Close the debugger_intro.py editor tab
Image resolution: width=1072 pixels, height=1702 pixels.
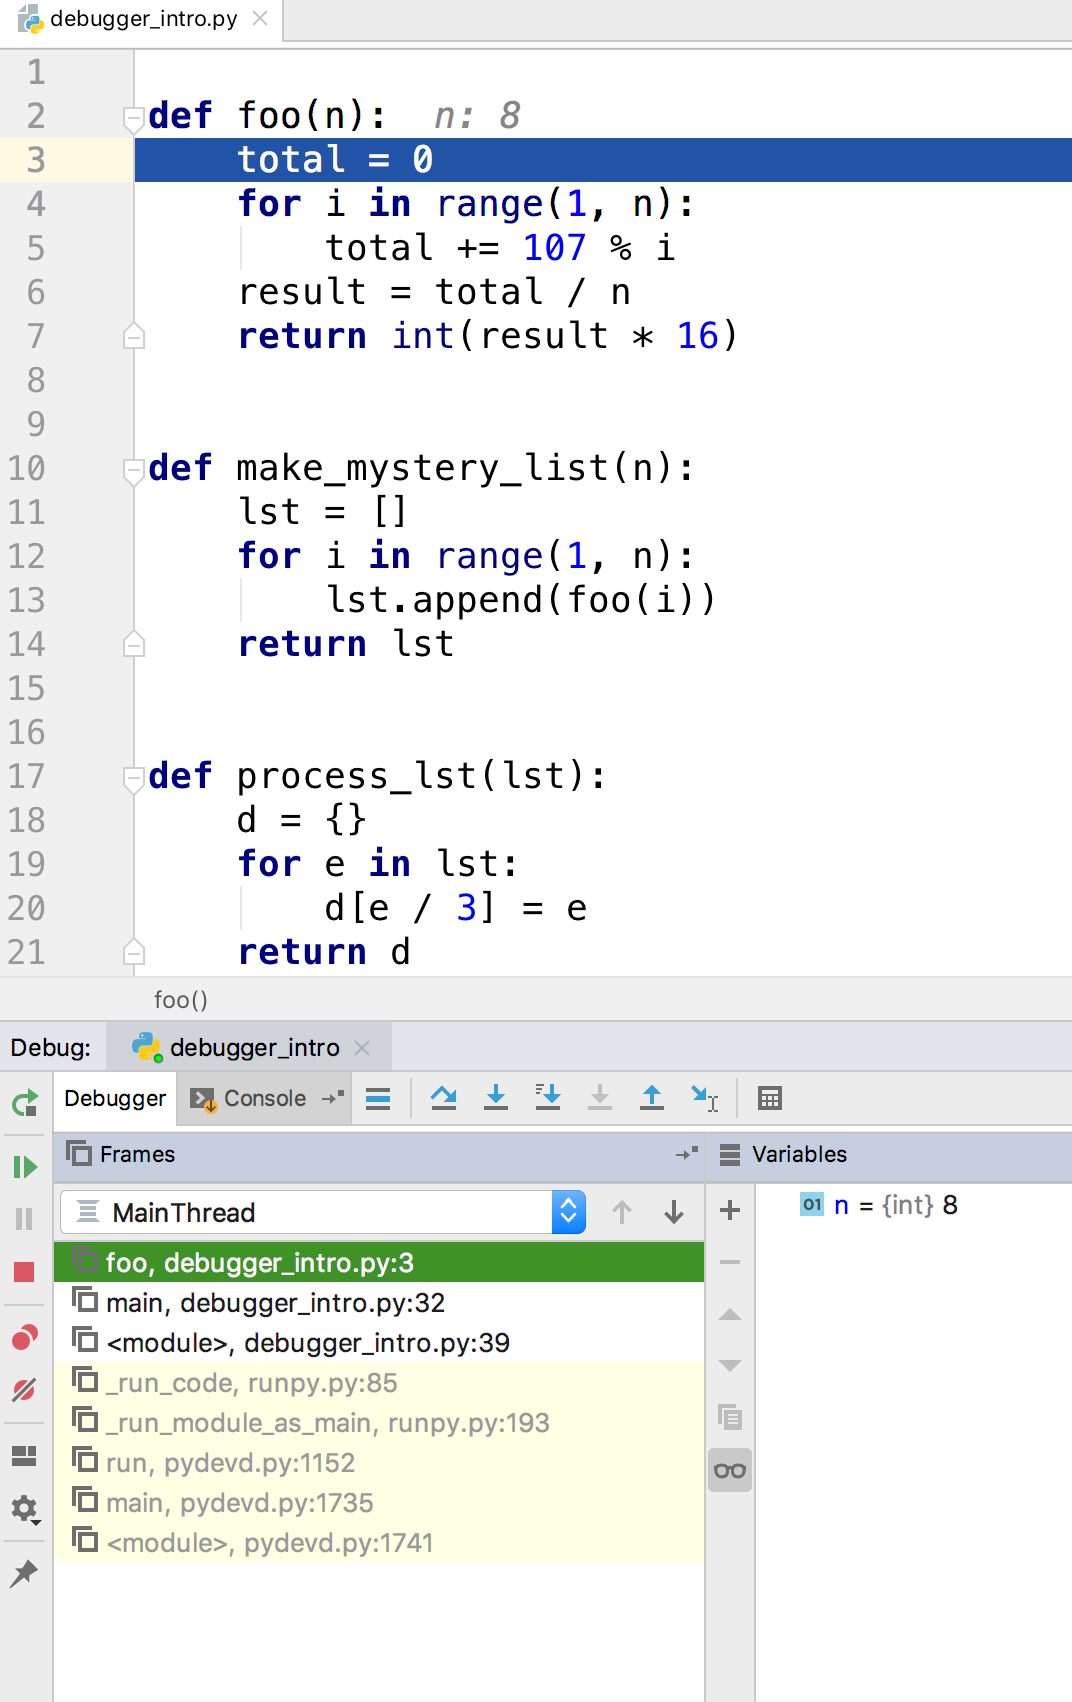pos(260,18)
